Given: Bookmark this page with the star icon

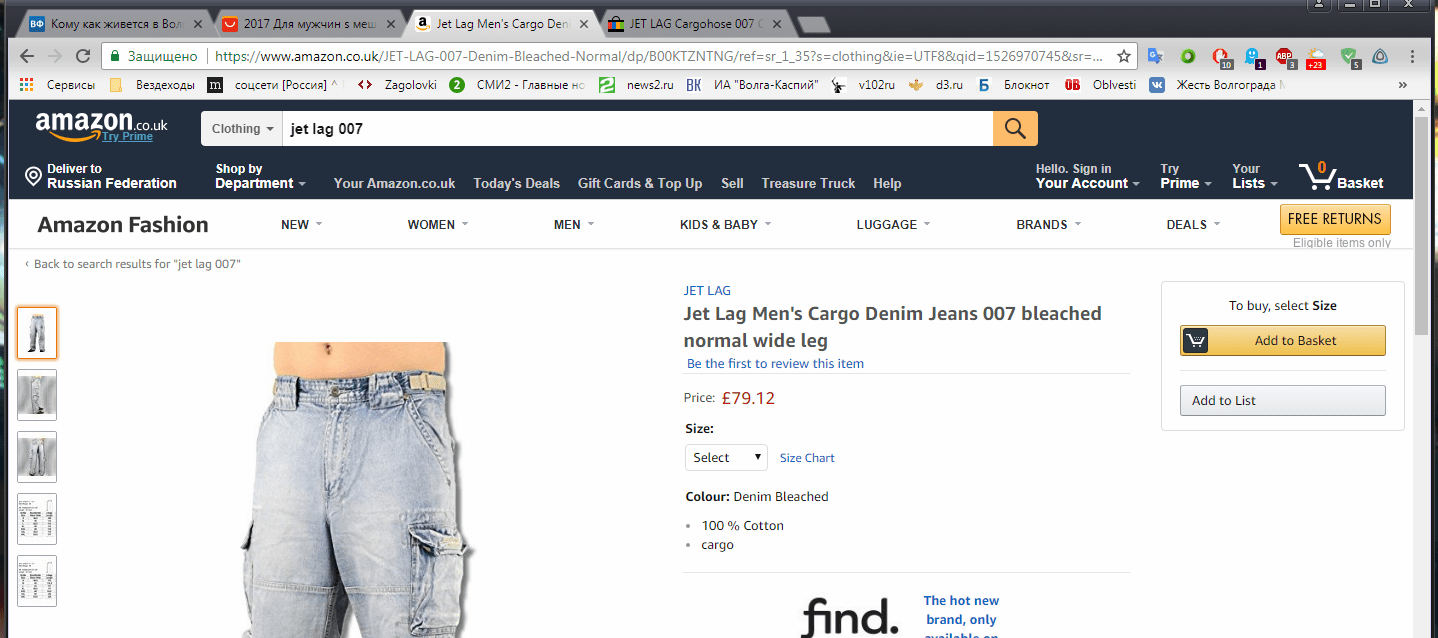Looking at the screenshot, I should click(x=1124, y=56).
